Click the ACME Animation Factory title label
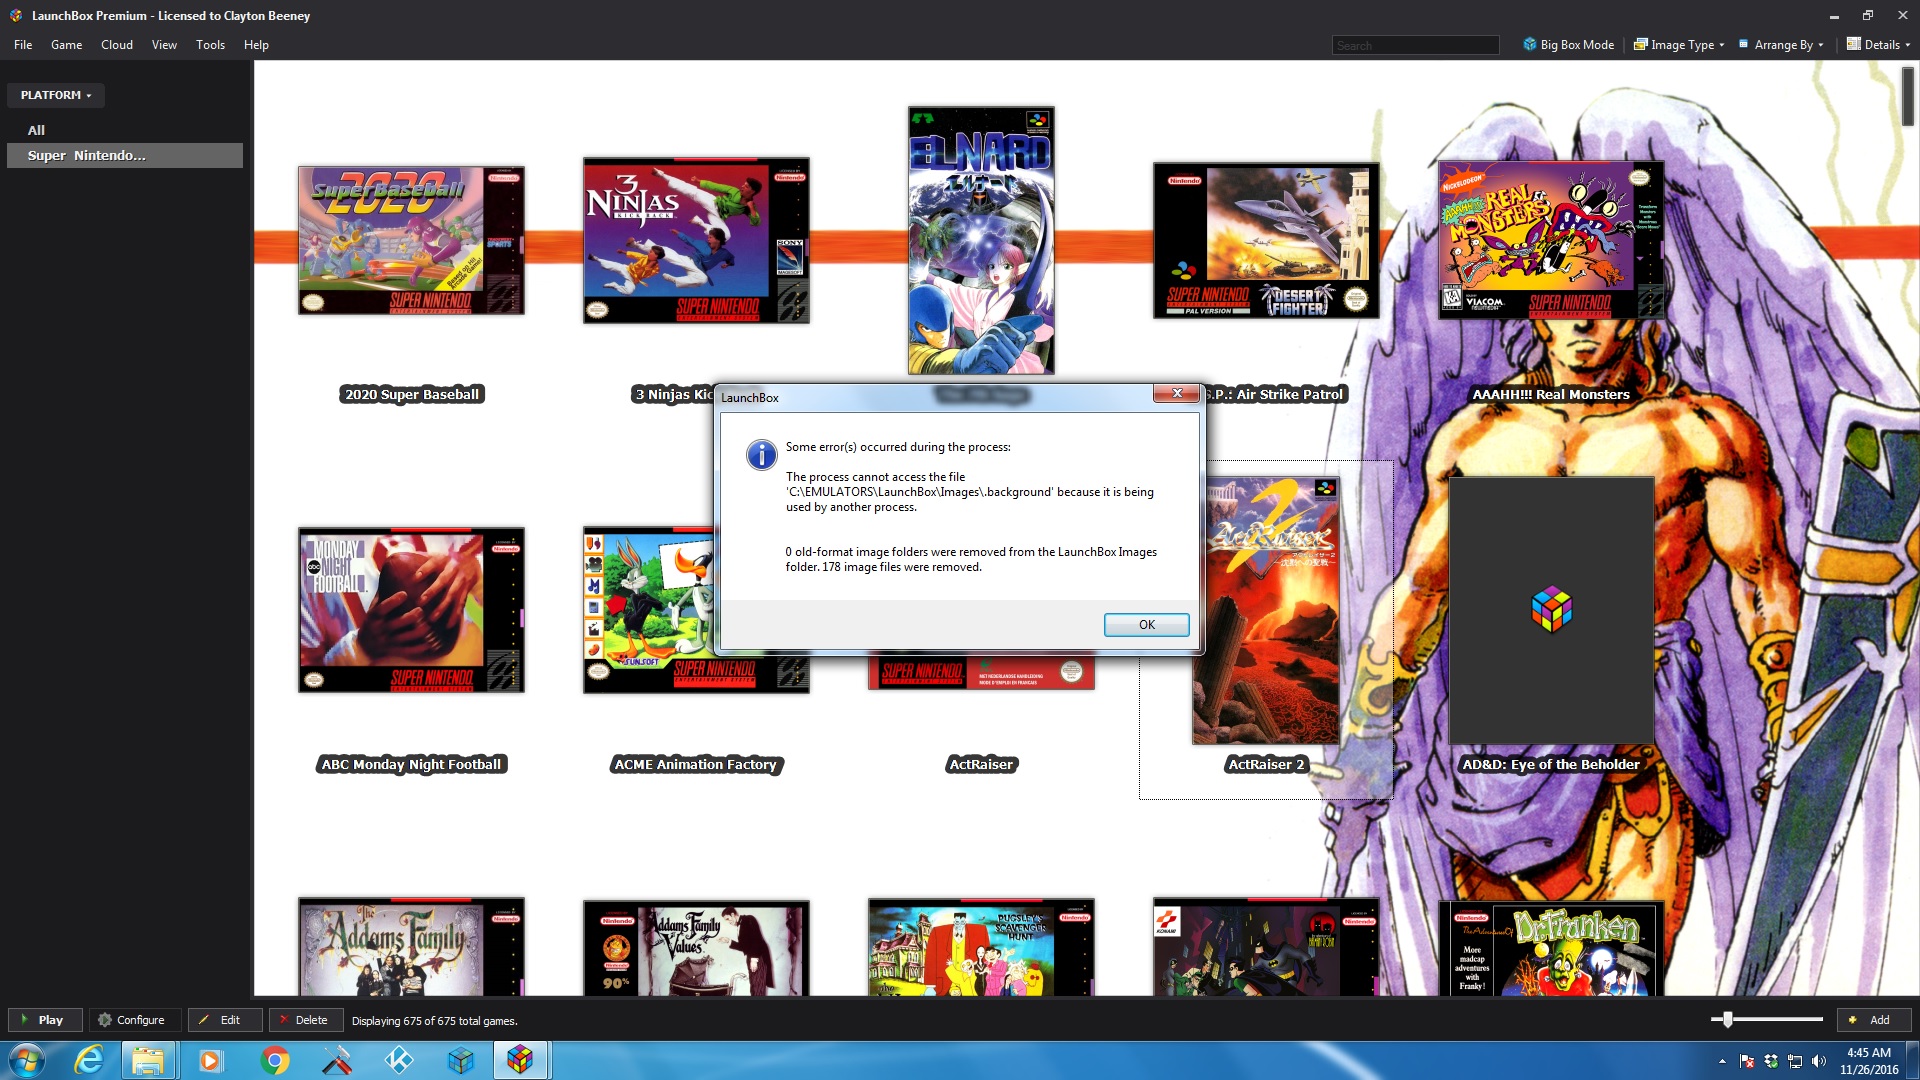 tap(696, 764)
